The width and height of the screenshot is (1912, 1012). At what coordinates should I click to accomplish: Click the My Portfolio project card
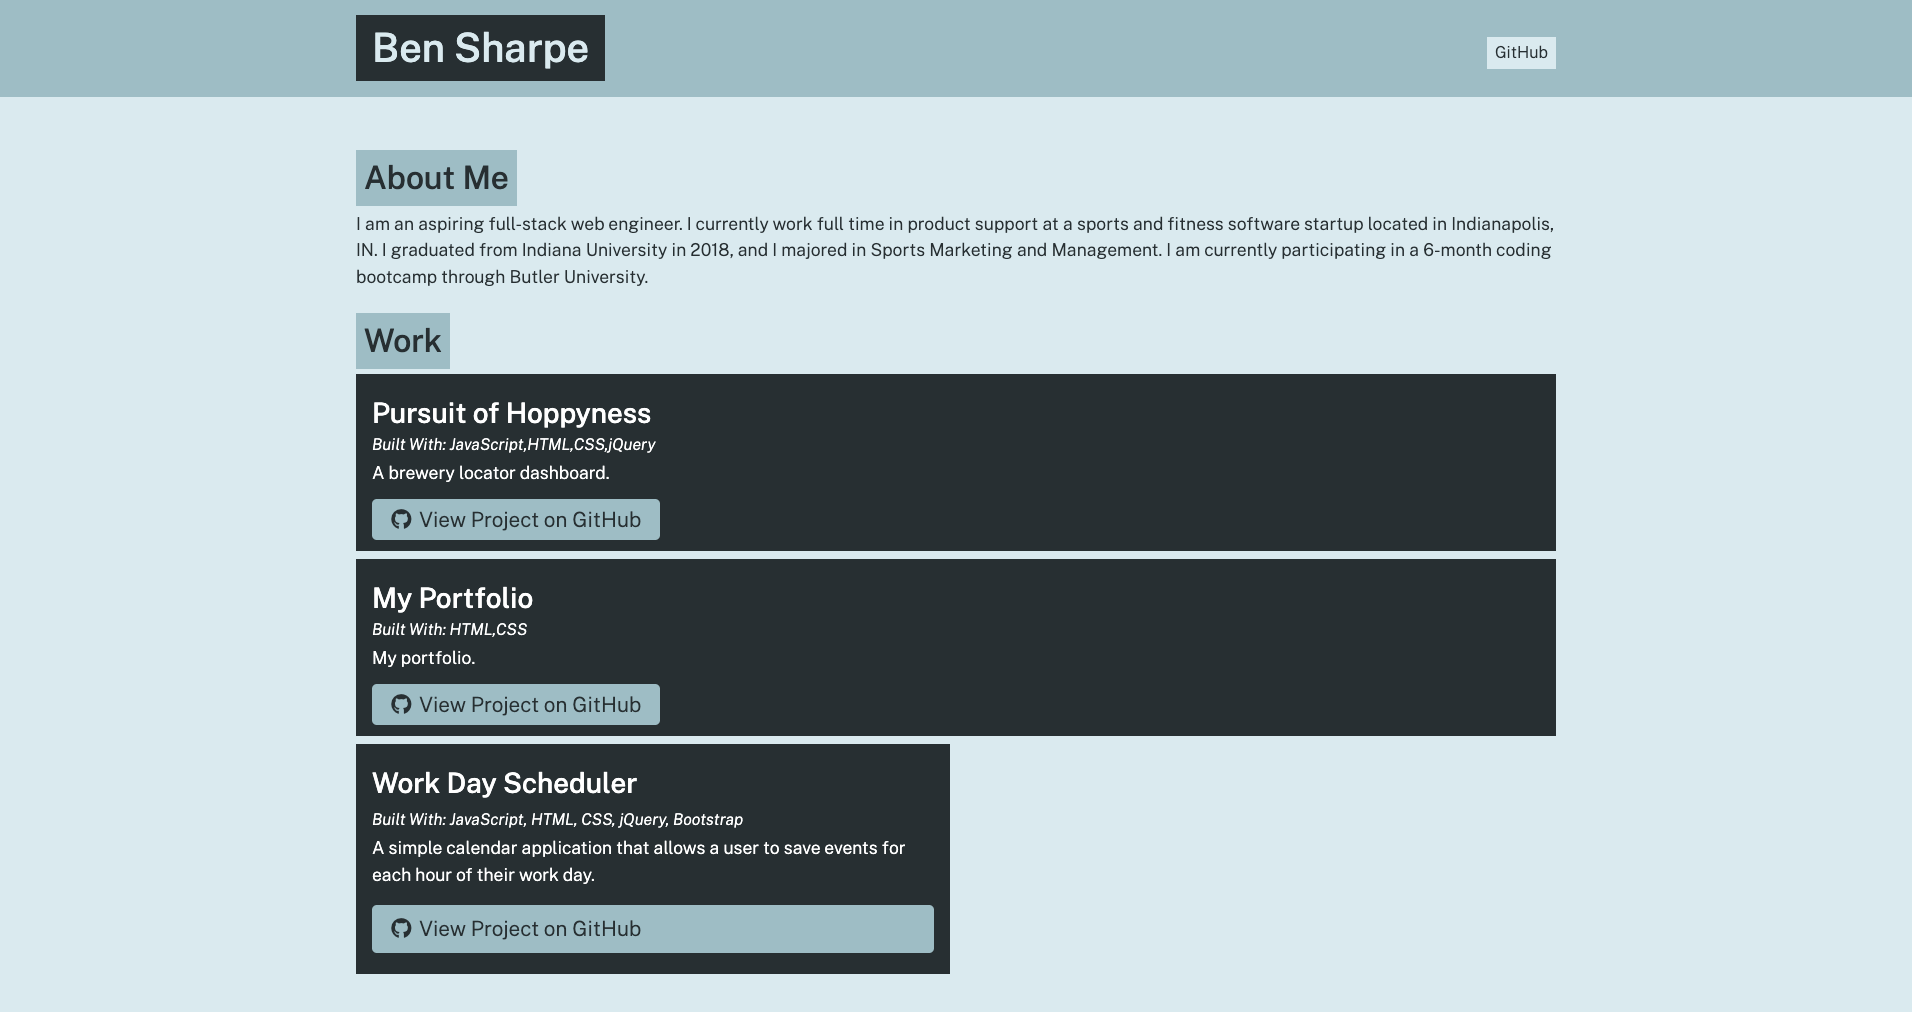click(x=1200, y=647)
